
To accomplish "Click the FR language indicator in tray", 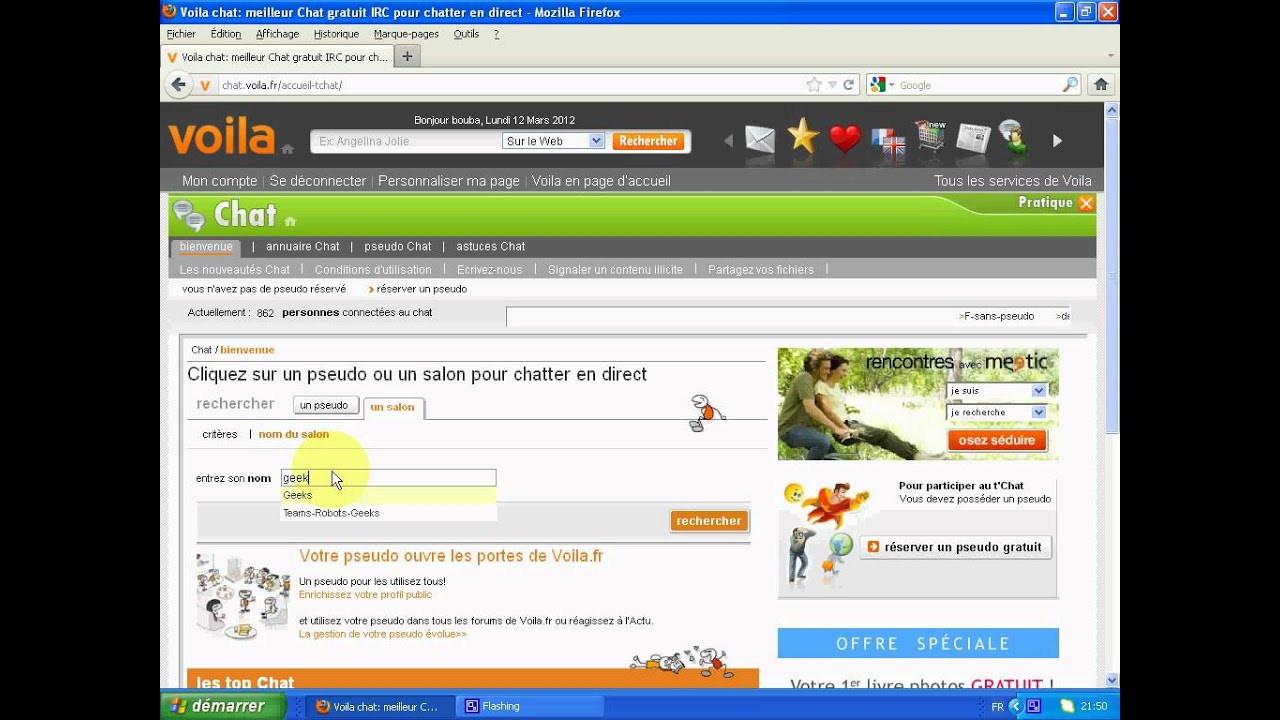I will pos(997,706).
